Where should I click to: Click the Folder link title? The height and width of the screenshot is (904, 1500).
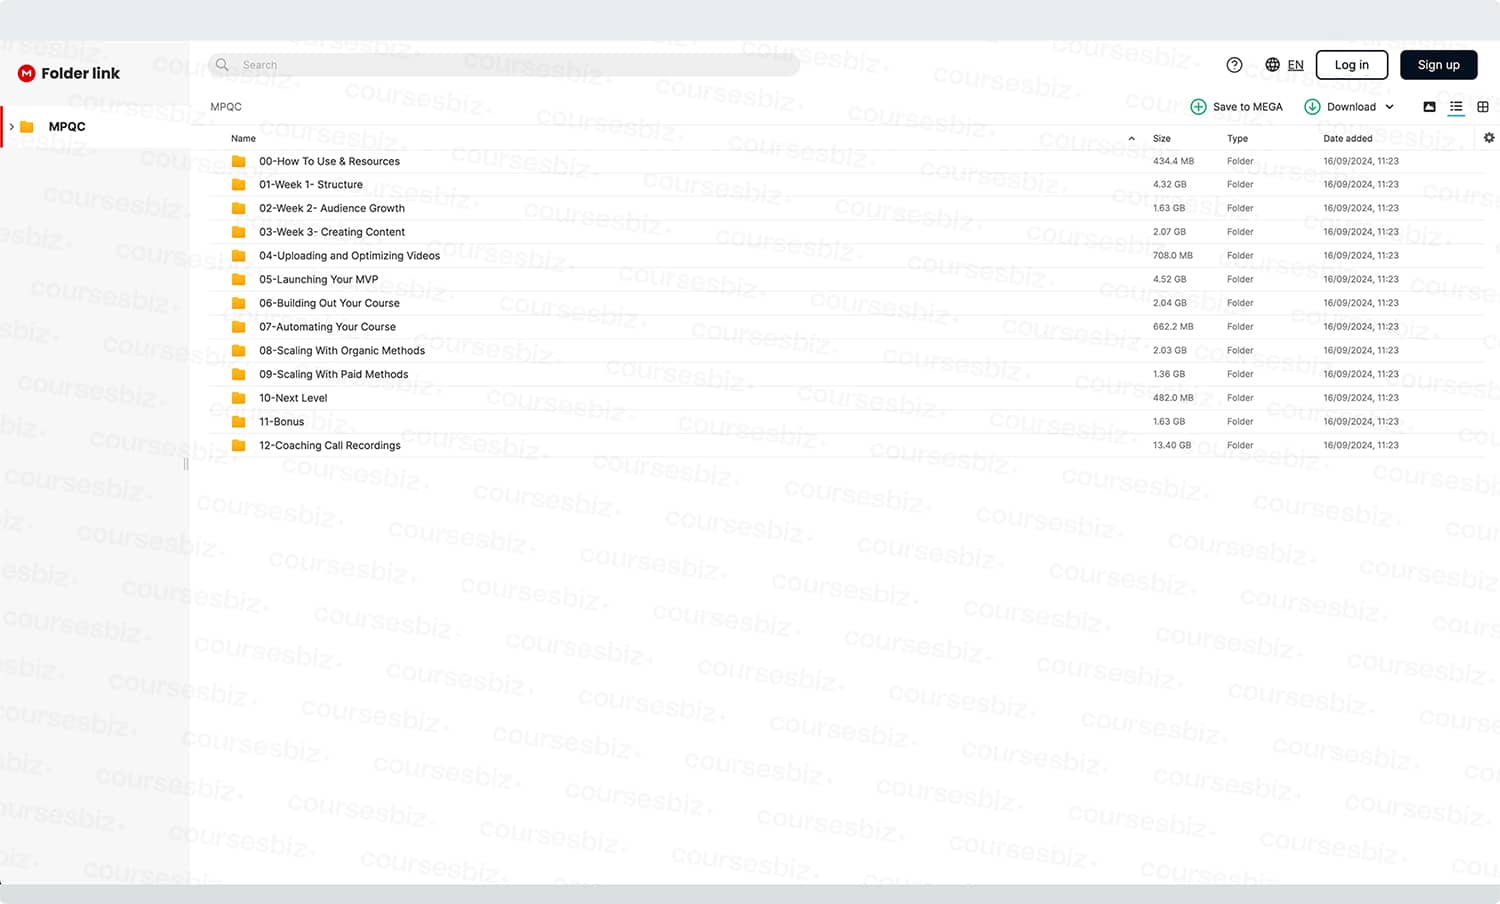[80, 73]
